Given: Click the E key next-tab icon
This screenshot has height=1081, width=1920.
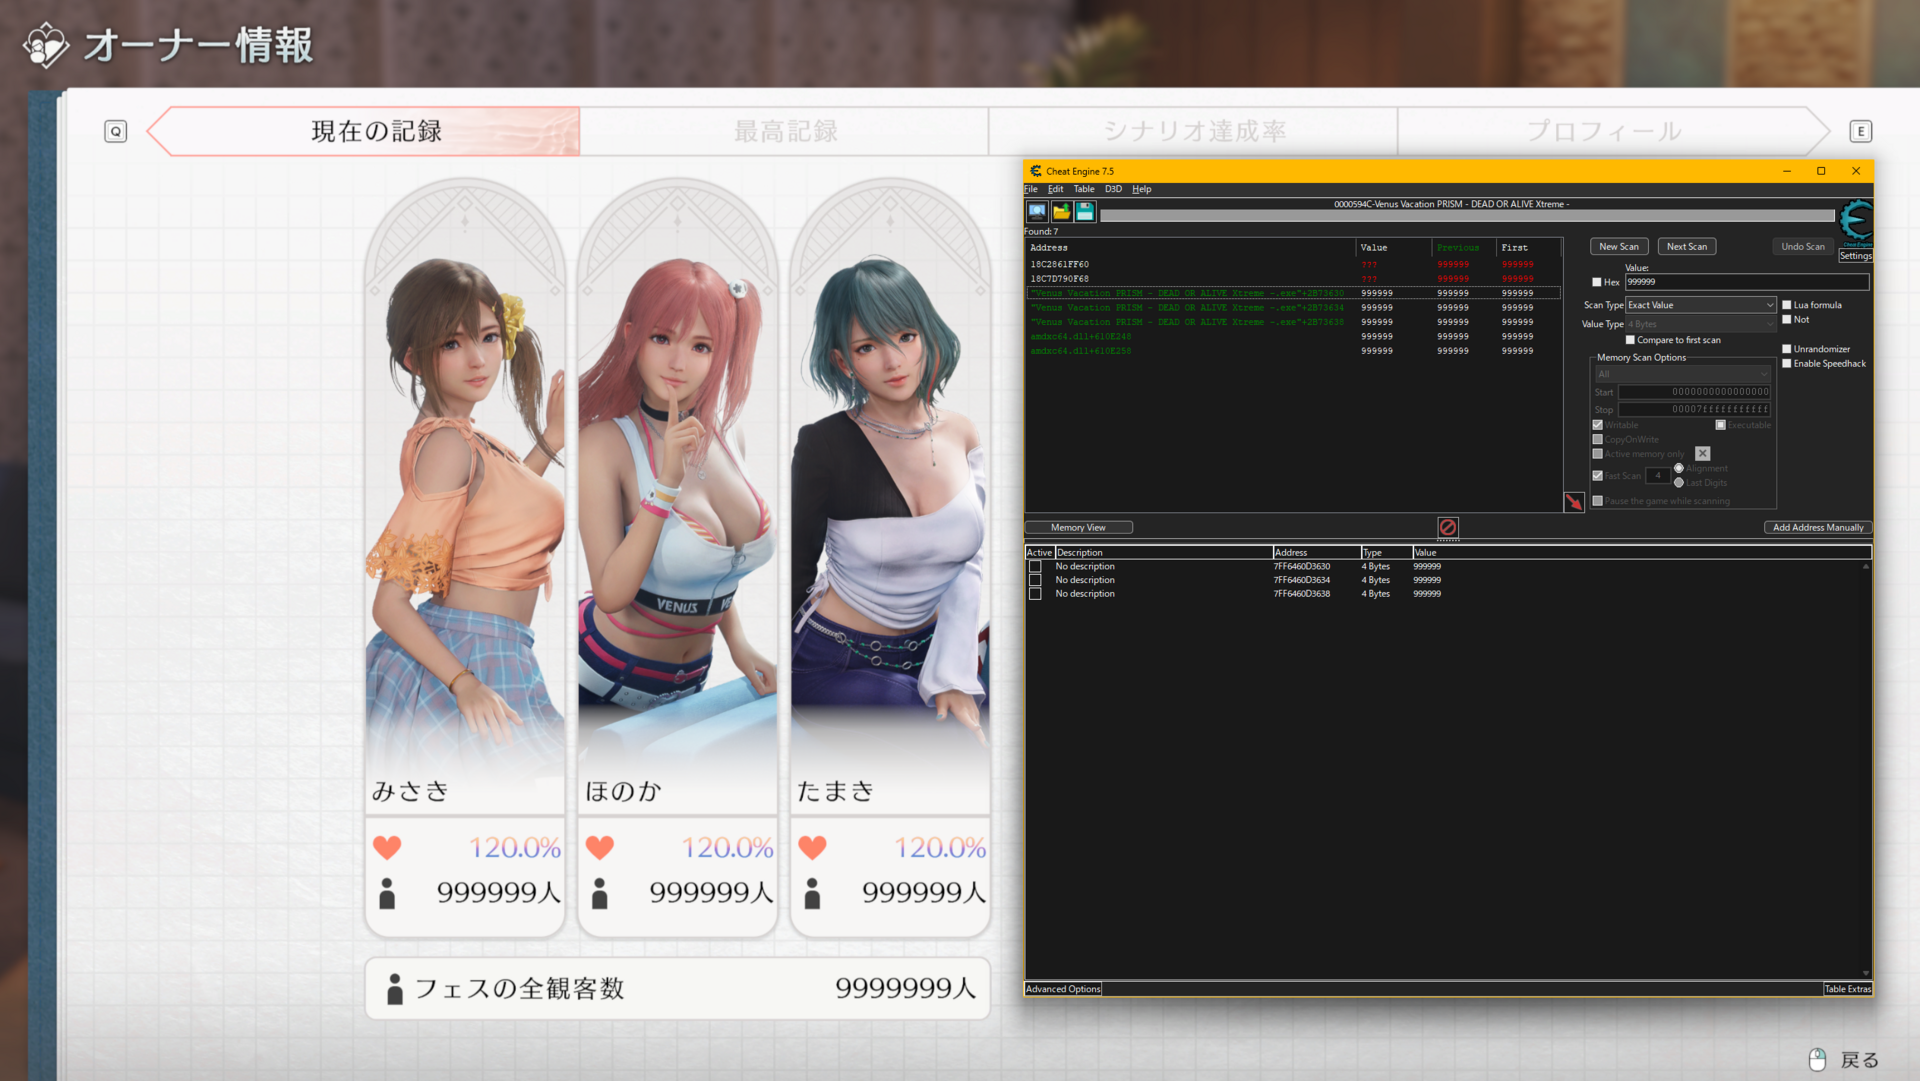Looking at the screenshot, I should click(1861, 131).
